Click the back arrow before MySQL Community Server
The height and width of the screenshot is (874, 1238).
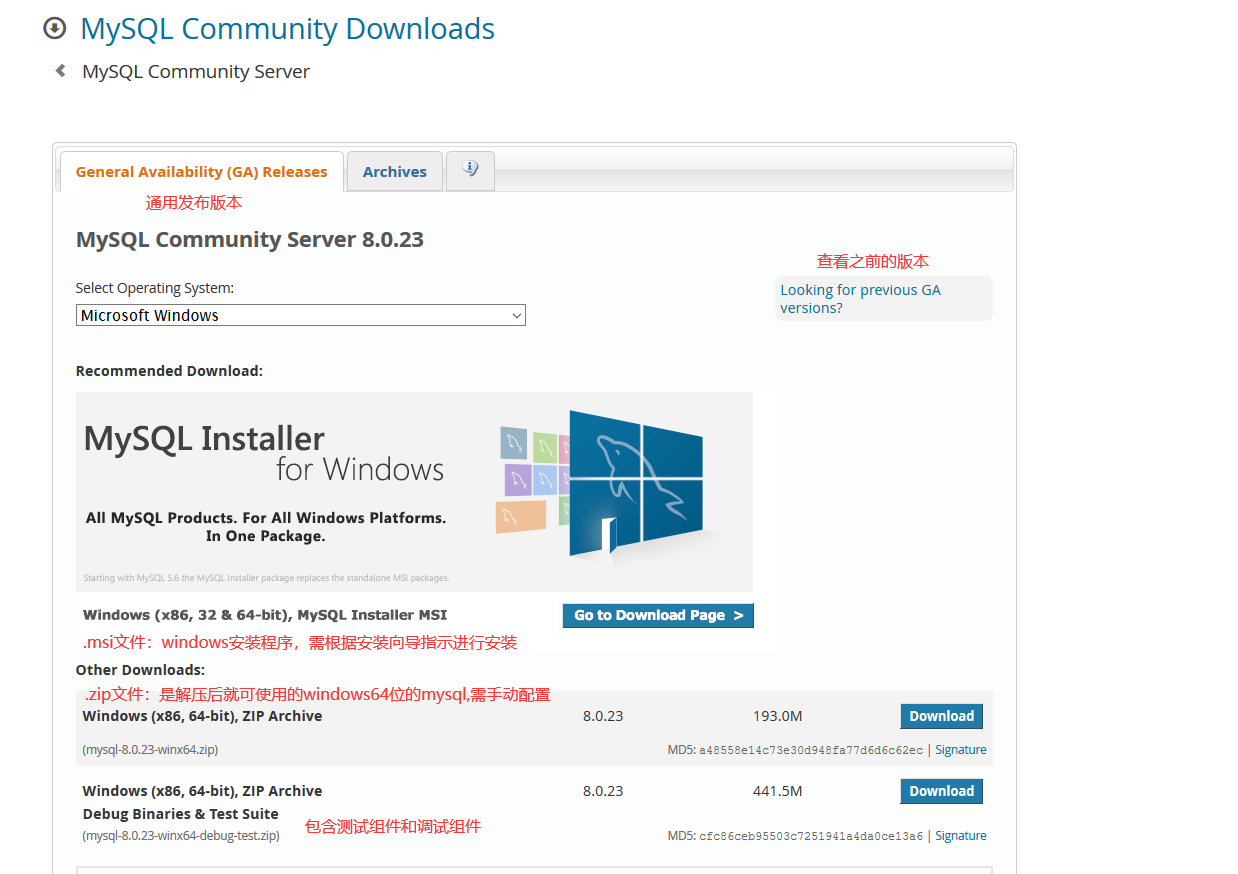click(61, 71)
